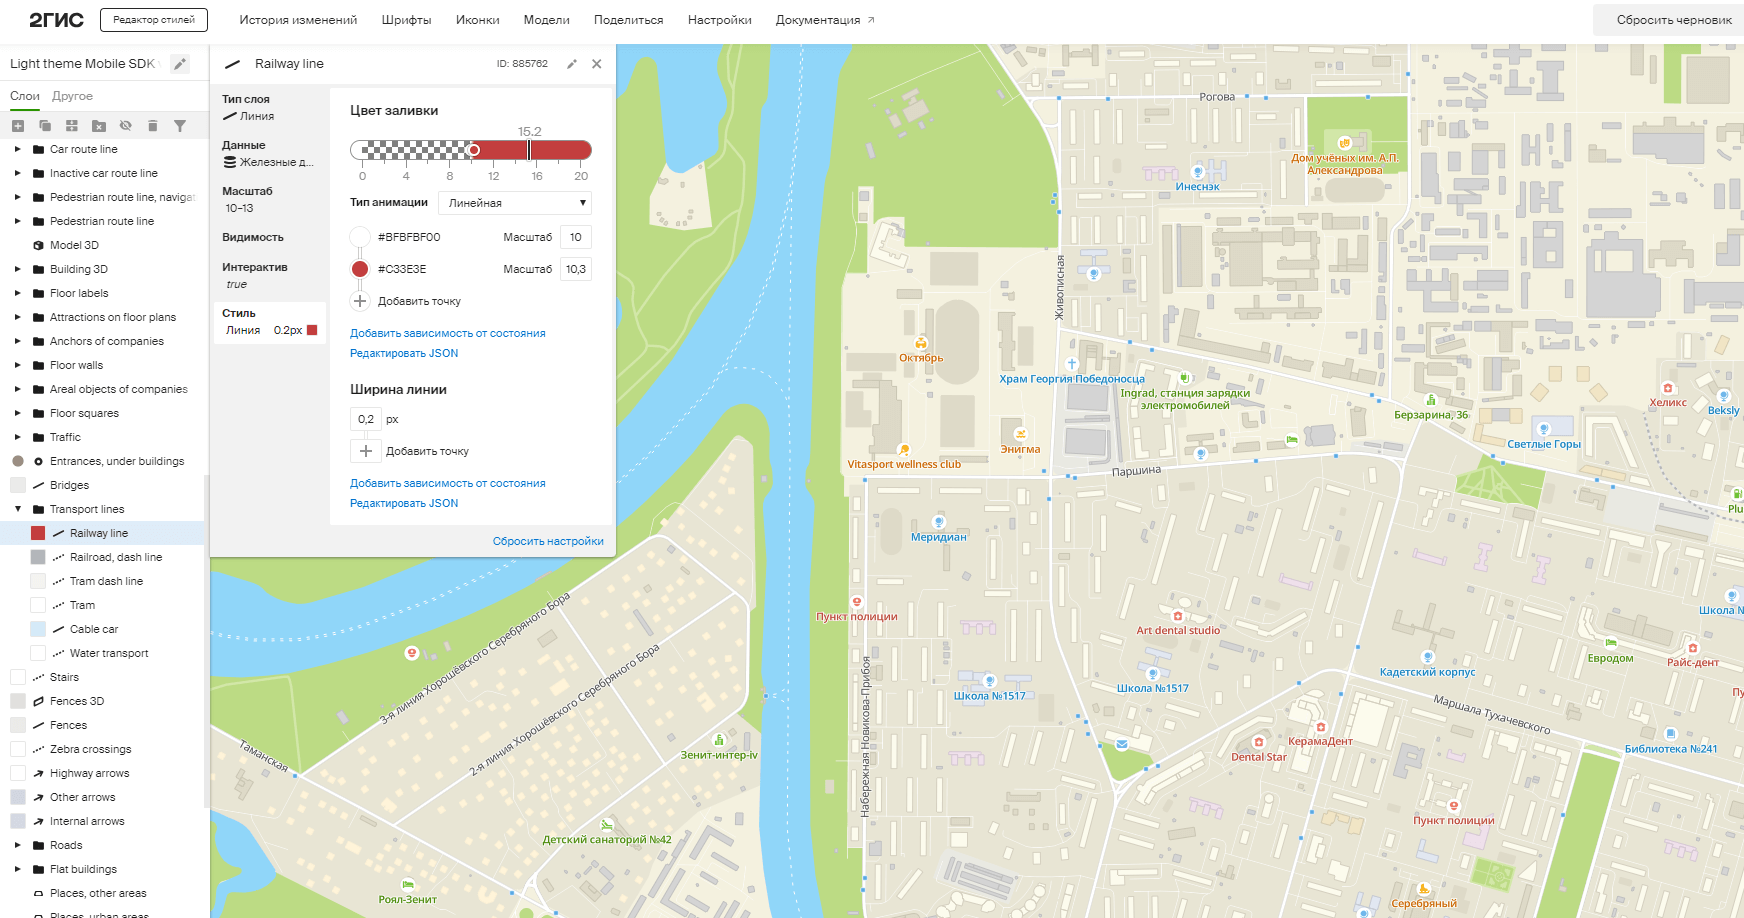Screen dimensions: 1744x918
Task: Toggle visibility swatch of Water transport
Action: tap(38, 653)
